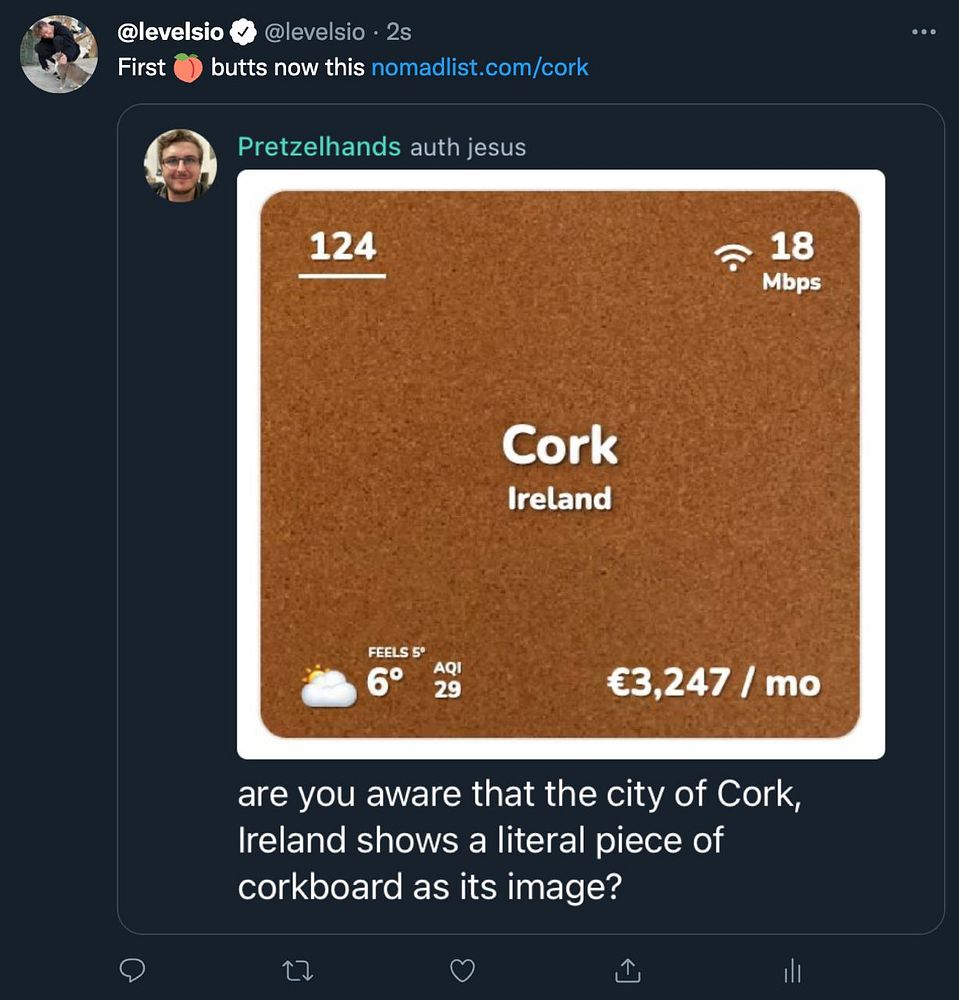Open the nomadlist.com/cork link
The width and height of the screenshot is (959, 1000).
(x=479, y=68)
